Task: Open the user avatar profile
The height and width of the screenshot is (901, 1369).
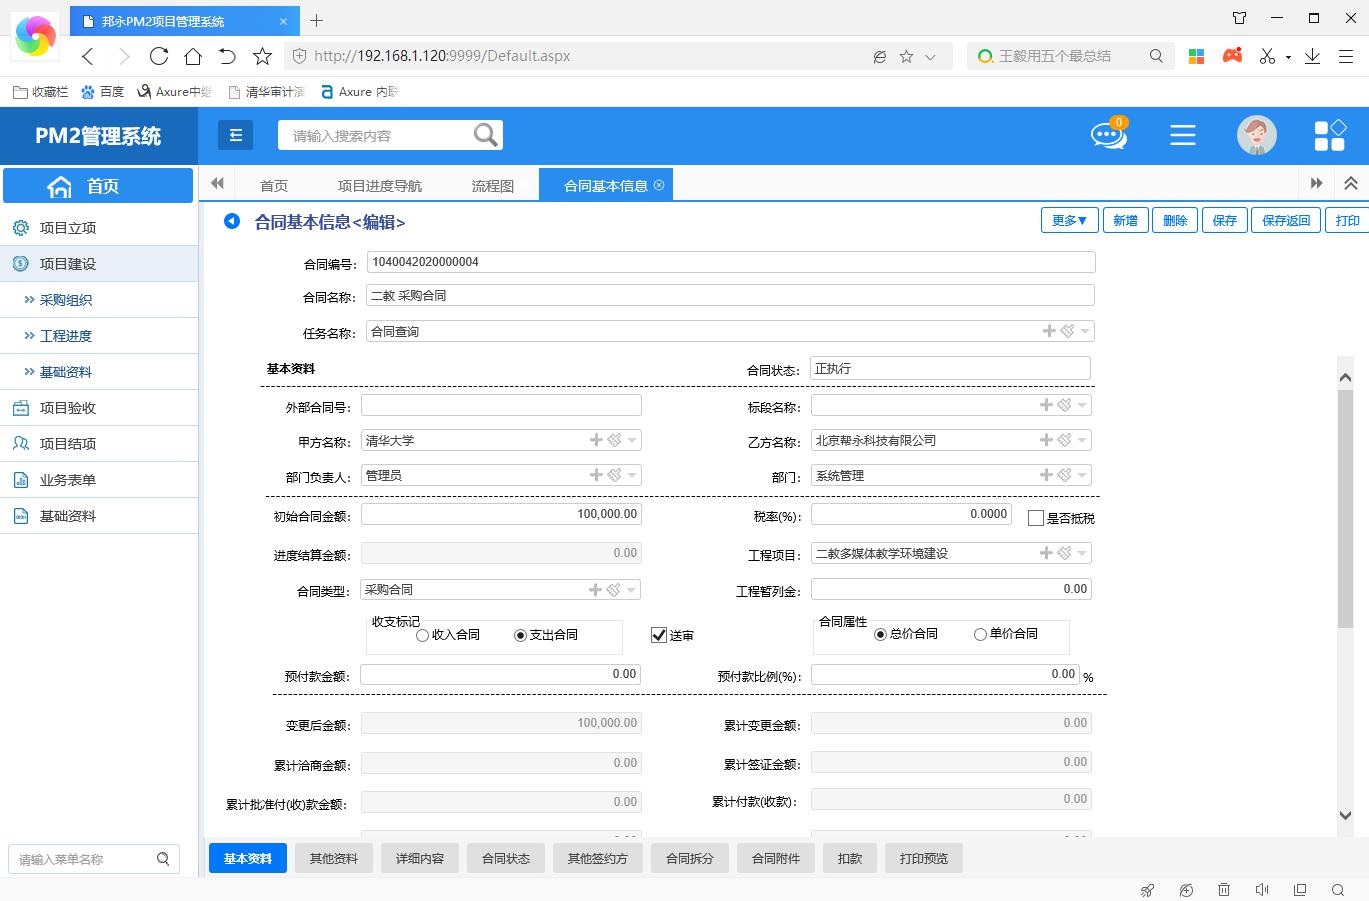Action: tap(1256, 135)
